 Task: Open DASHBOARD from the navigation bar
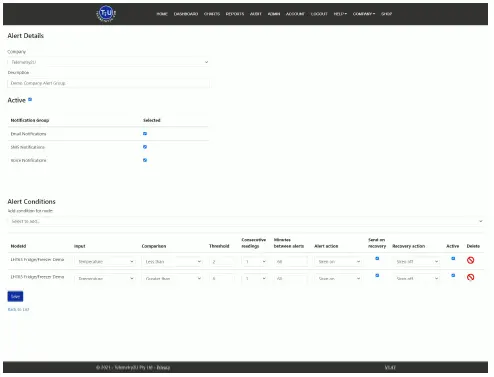pyautogui.click(x=187, y=14)
